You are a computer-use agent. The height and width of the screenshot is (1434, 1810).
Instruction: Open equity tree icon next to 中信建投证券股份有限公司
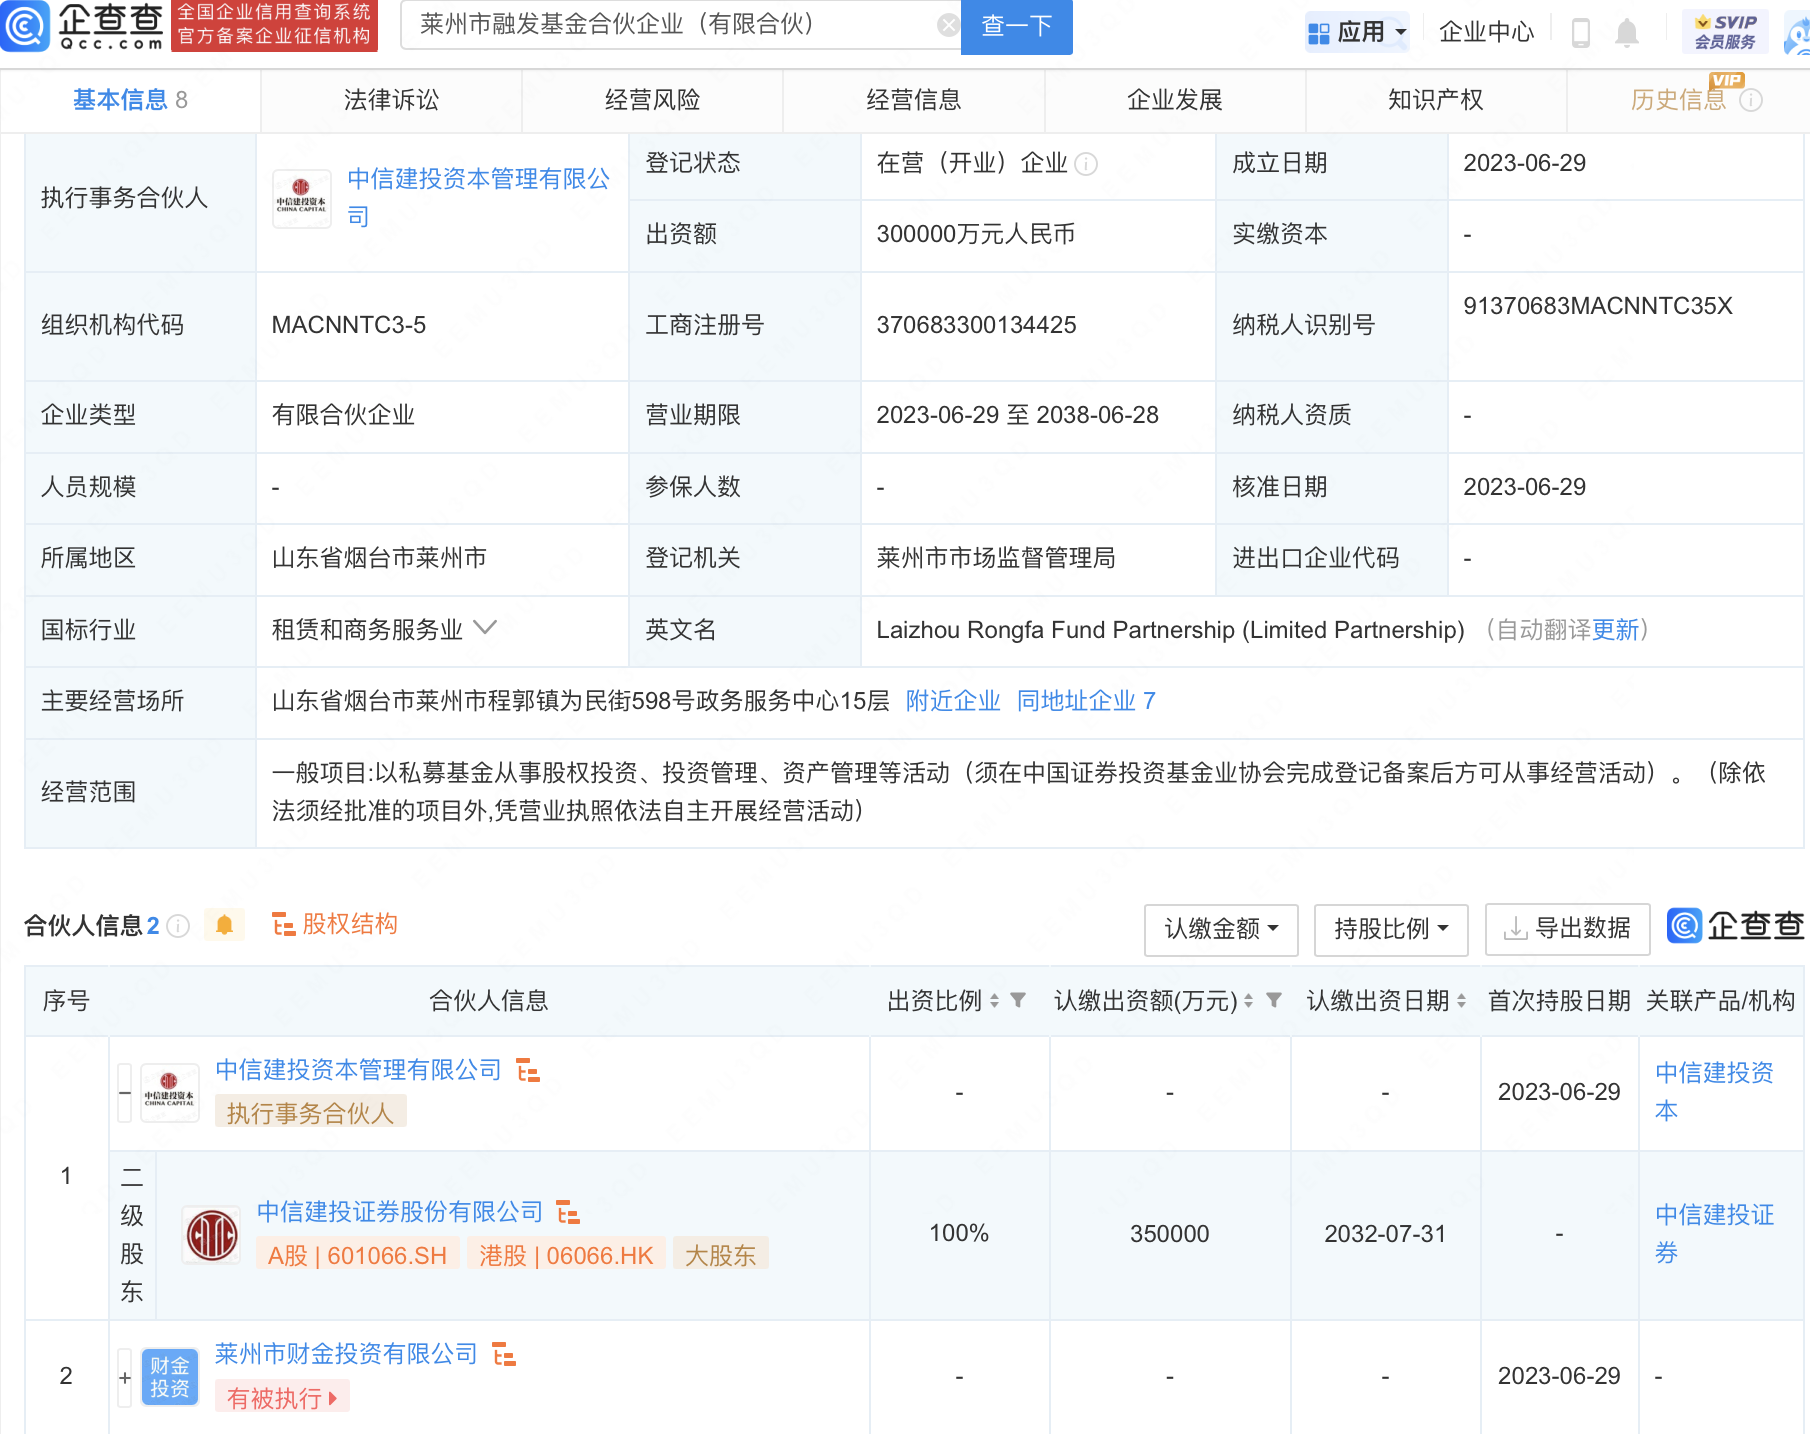pyautogui.click(x=568, y=1213)
